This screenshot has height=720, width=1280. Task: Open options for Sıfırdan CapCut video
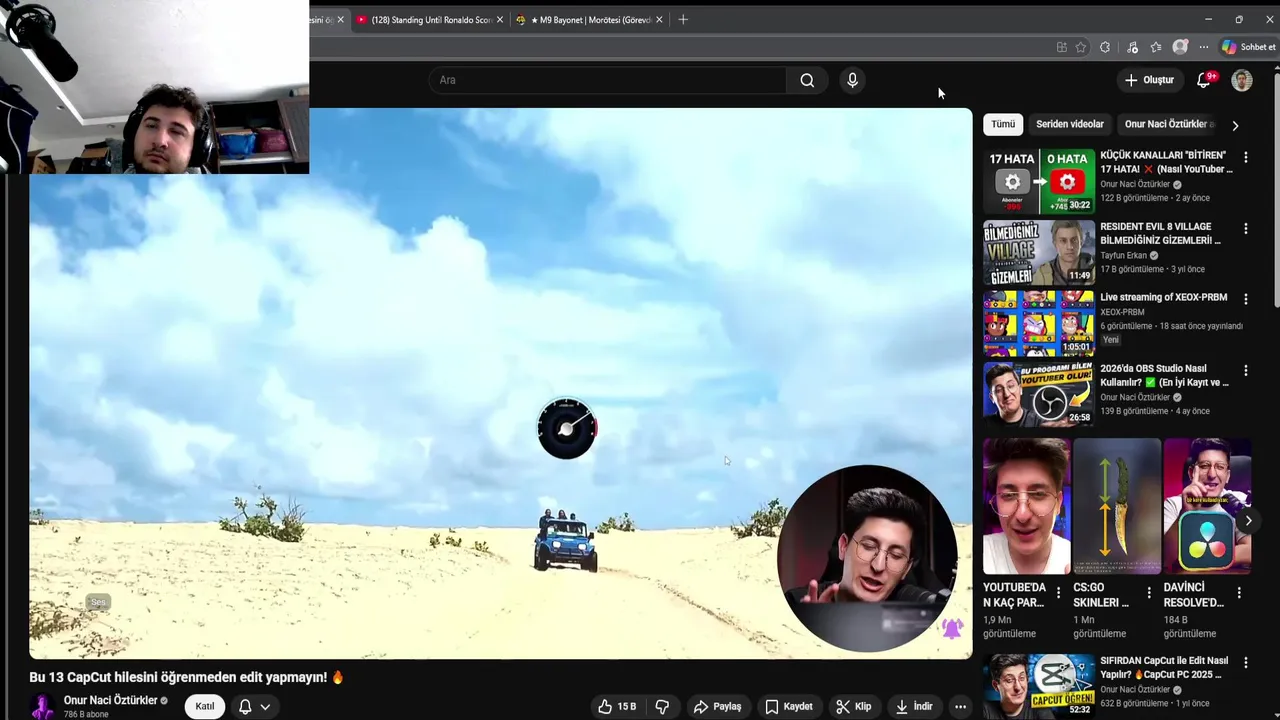(x=1245, y=662)
